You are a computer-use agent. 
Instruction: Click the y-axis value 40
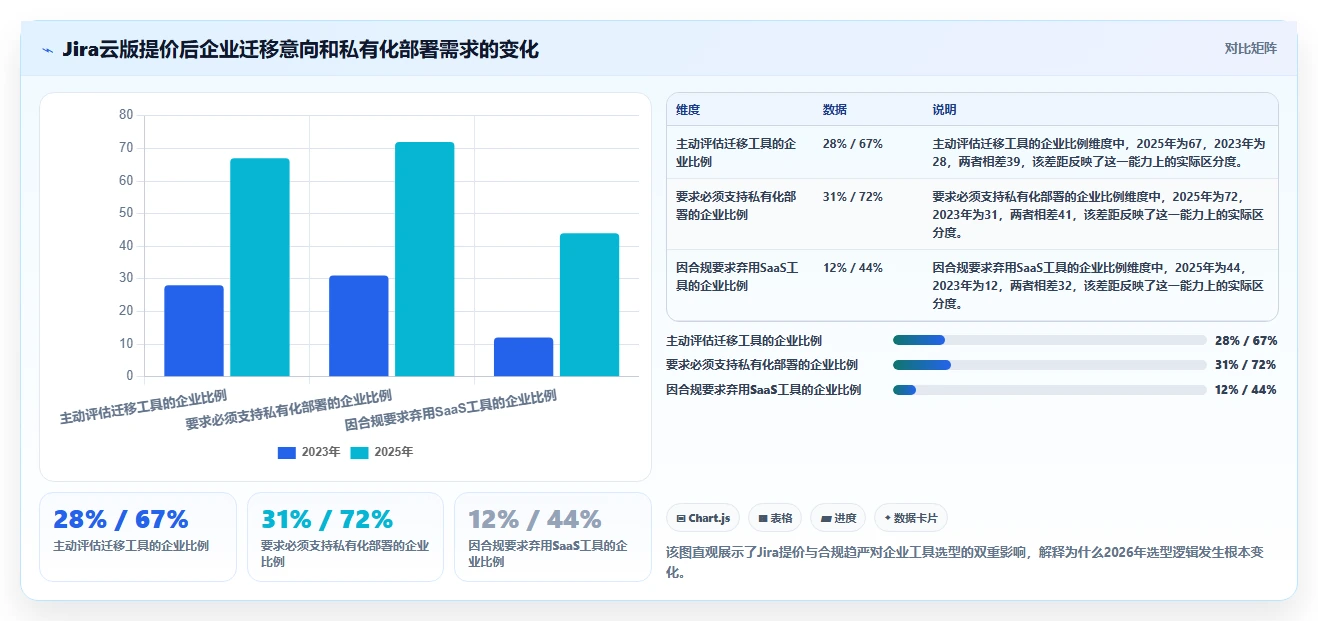coord(126,246)
